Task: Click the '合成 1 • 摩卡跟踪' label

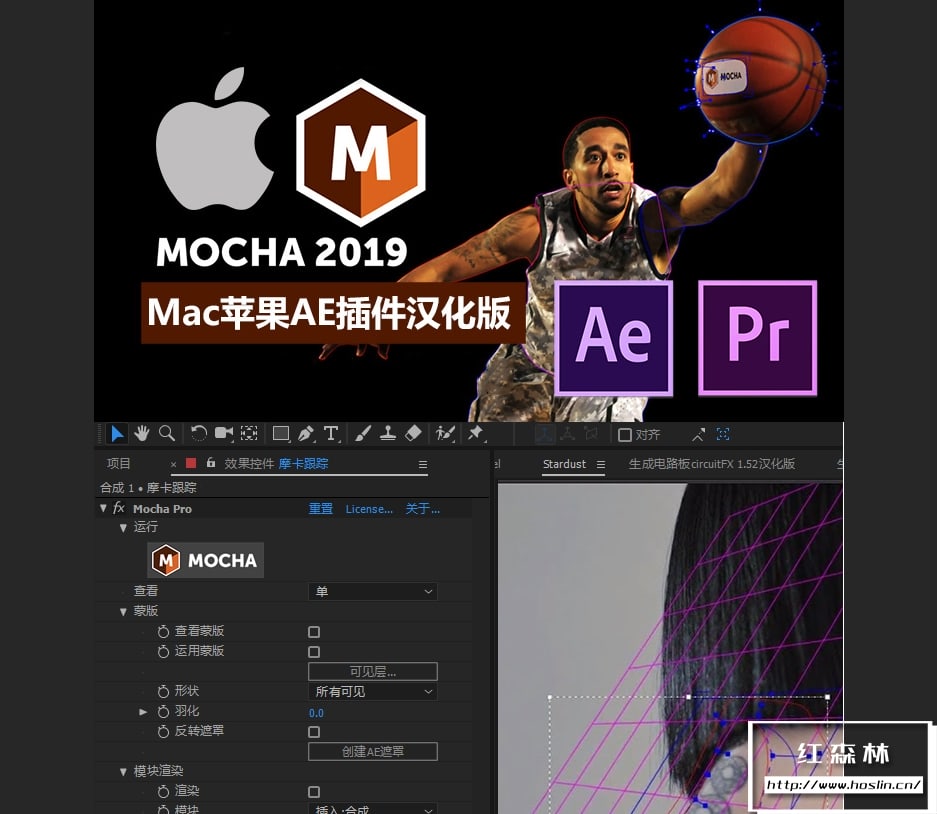Action: [x=148, y=488]
